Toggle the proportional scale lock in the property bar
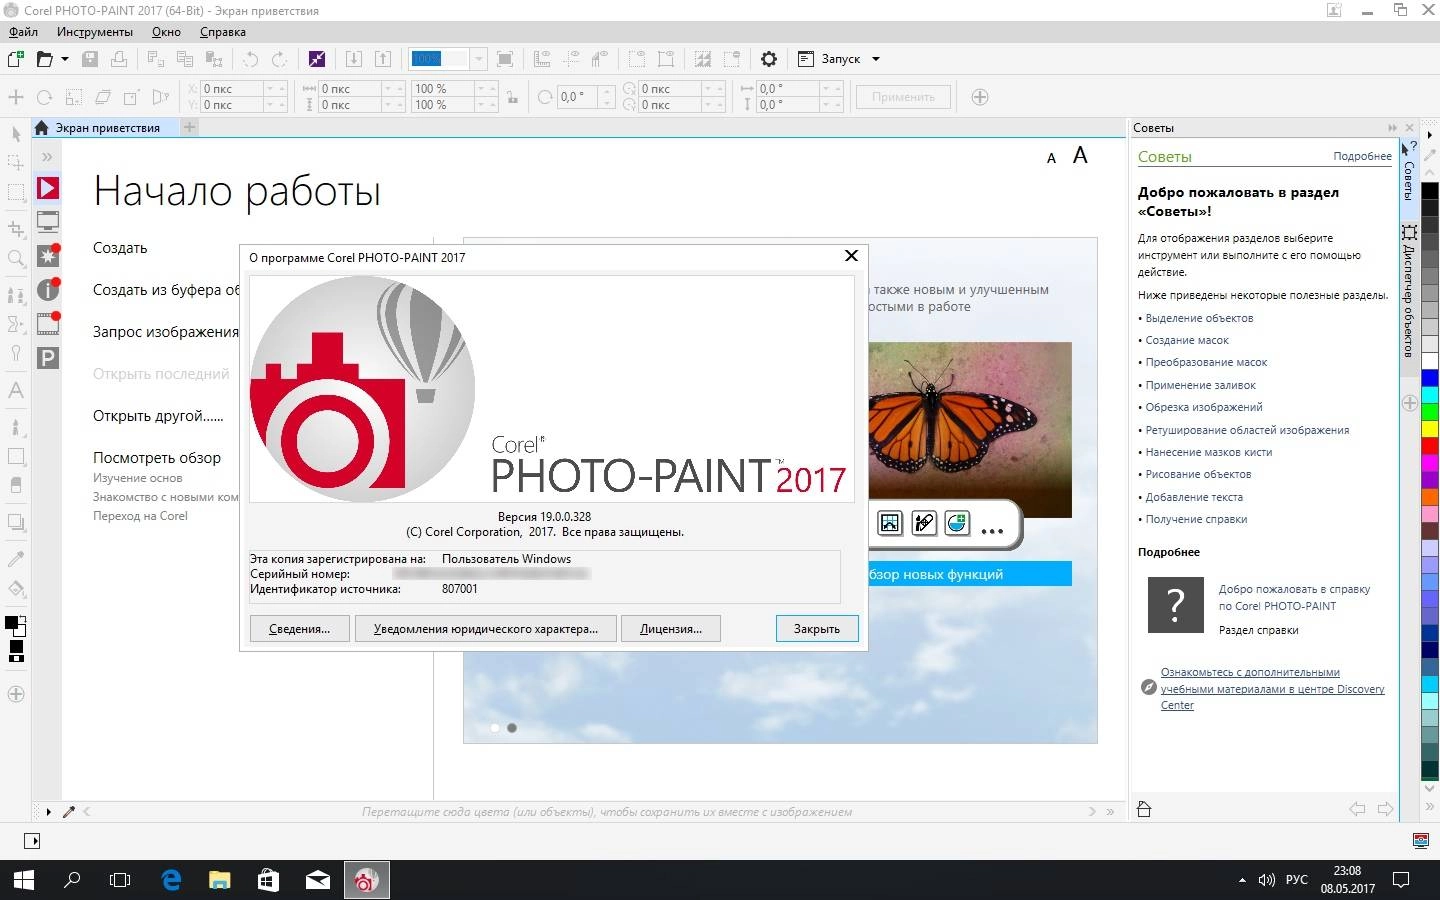The image size is (1440, 900). pyautogui.click(x=514, y=98)
